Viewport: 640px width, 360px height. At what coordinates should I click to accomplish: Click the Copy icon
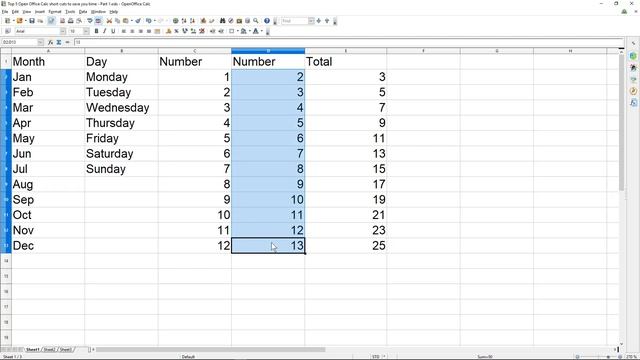(118, 21)
